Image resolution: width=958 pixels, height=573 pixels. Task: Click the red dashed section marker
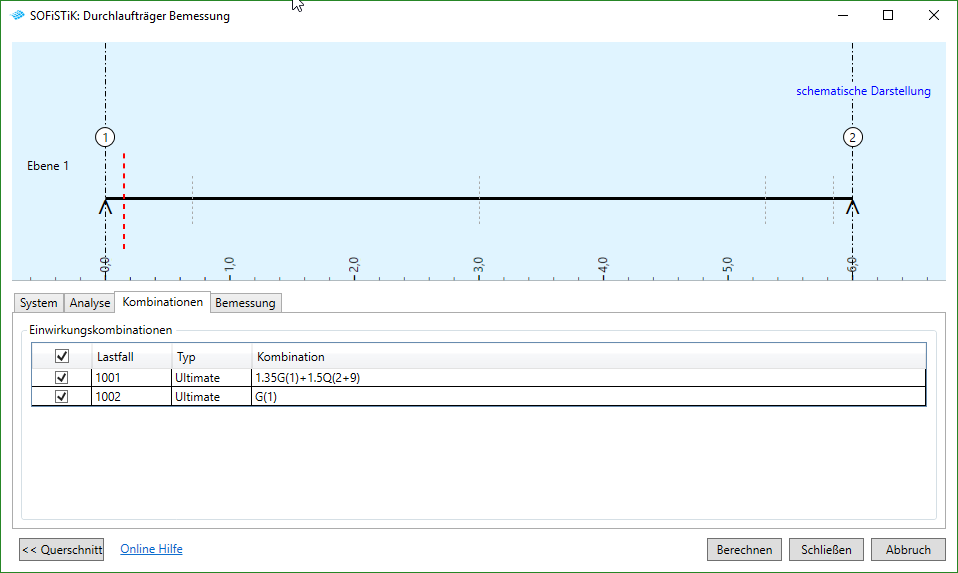click(x=124, y=200)
